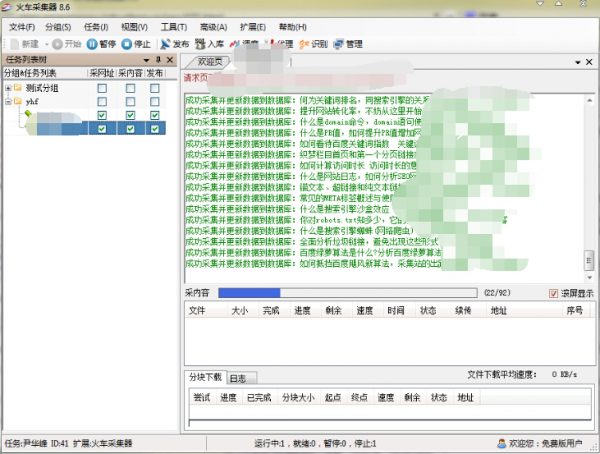Click the 分组&任务列表 column header

coord(45,73)
